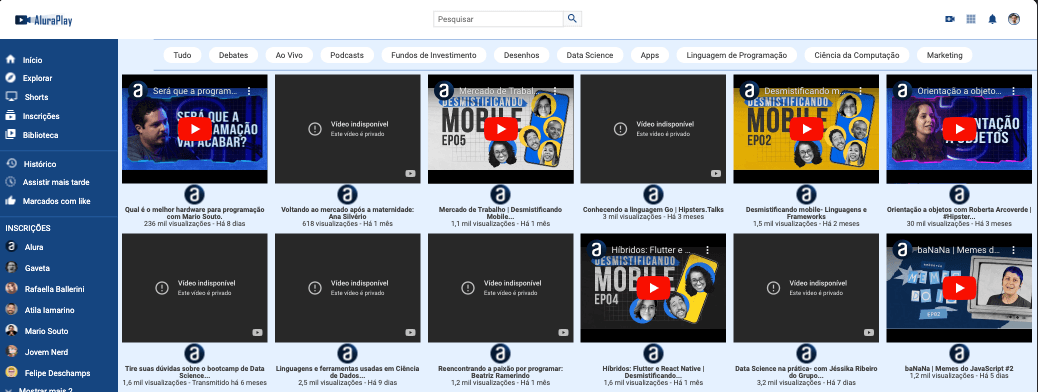Screen dimensions: 1038x392
Task: Select the Podcasts filter chip
Action: pos(347,55)
